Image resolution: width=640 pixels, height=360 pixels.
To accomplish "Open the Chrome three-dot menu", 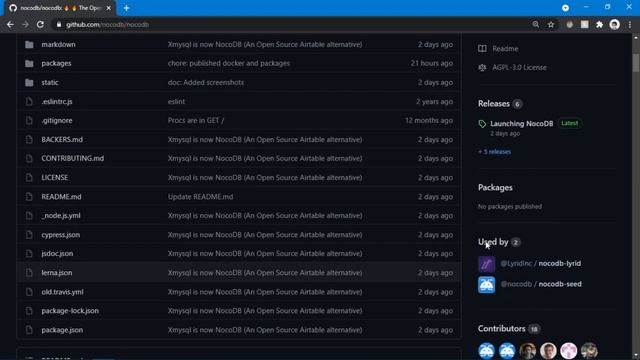I will click(x=630, y=24).
